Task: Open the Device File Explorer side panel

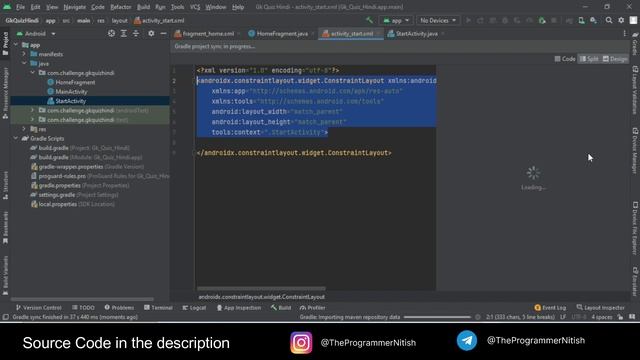Action: (635, 229)
